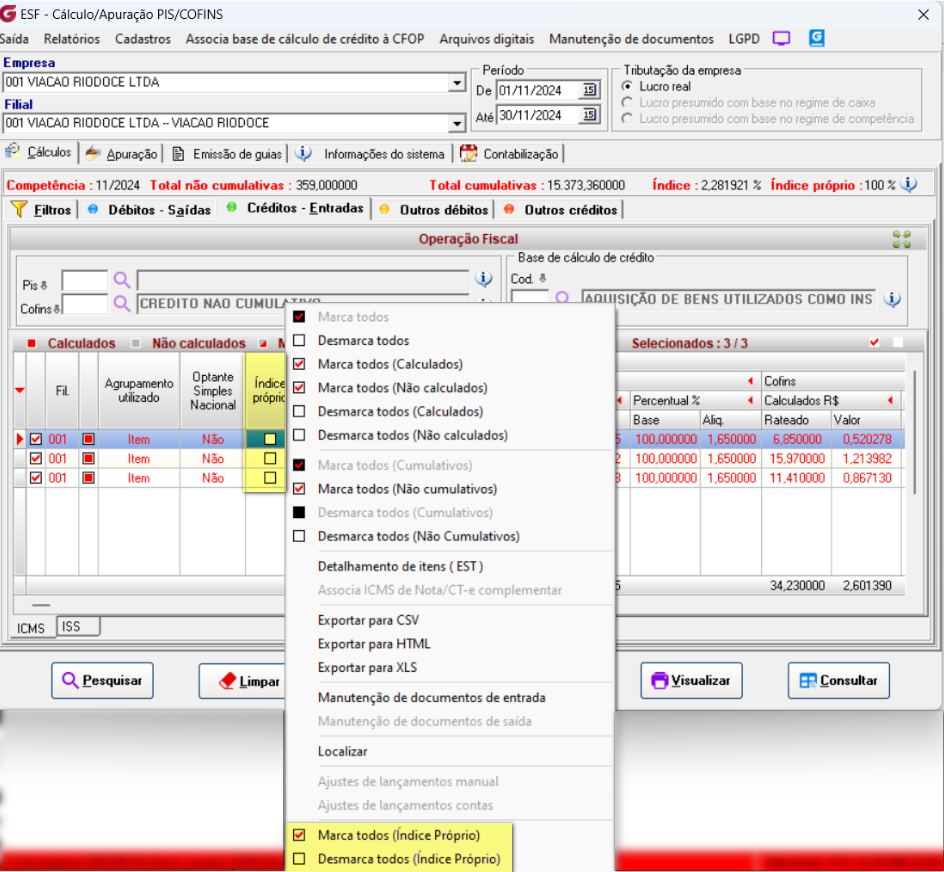Open Associa base de cálculo de crédito à CFOP

tap(305, 39)
